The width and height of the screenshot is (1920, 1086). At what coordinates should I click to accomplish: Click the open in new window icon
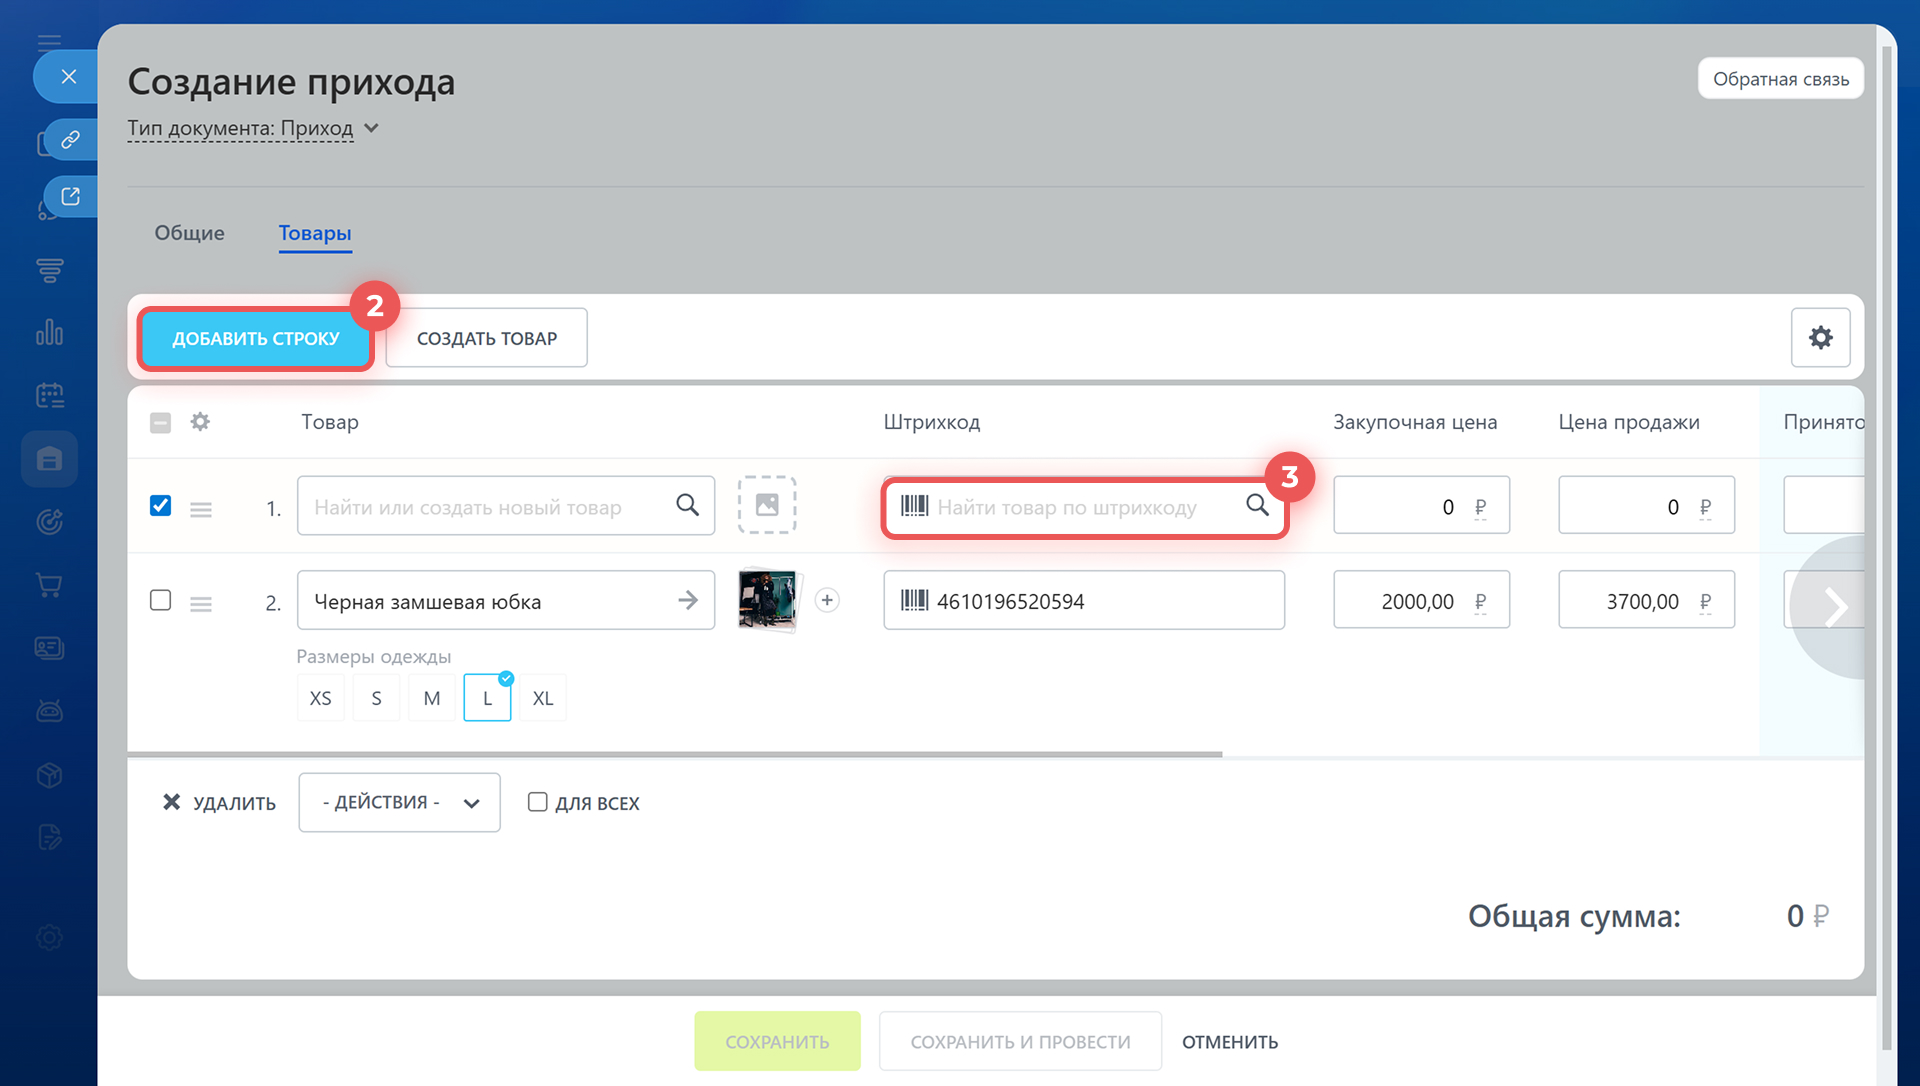click(70, 196)
